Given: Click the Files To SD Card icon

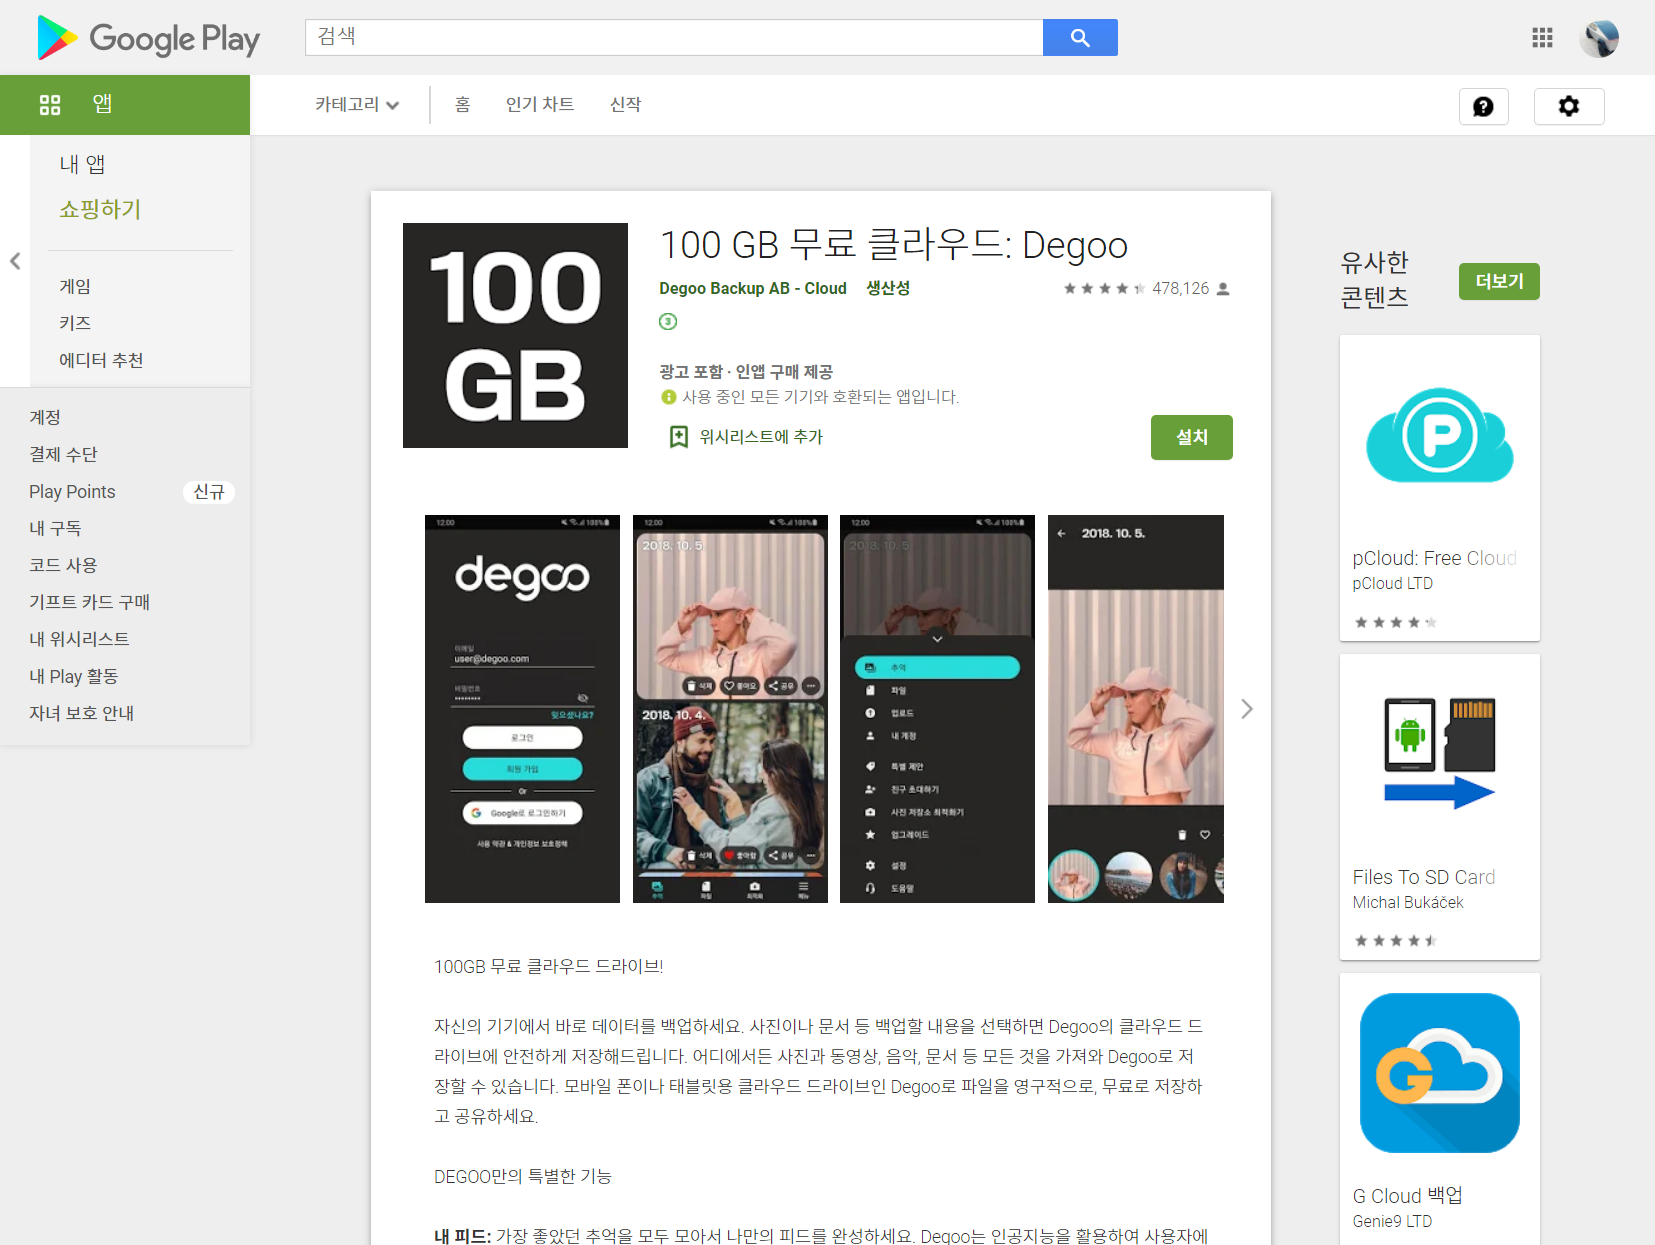Looking at the screenshot, I should [1440, 754].
